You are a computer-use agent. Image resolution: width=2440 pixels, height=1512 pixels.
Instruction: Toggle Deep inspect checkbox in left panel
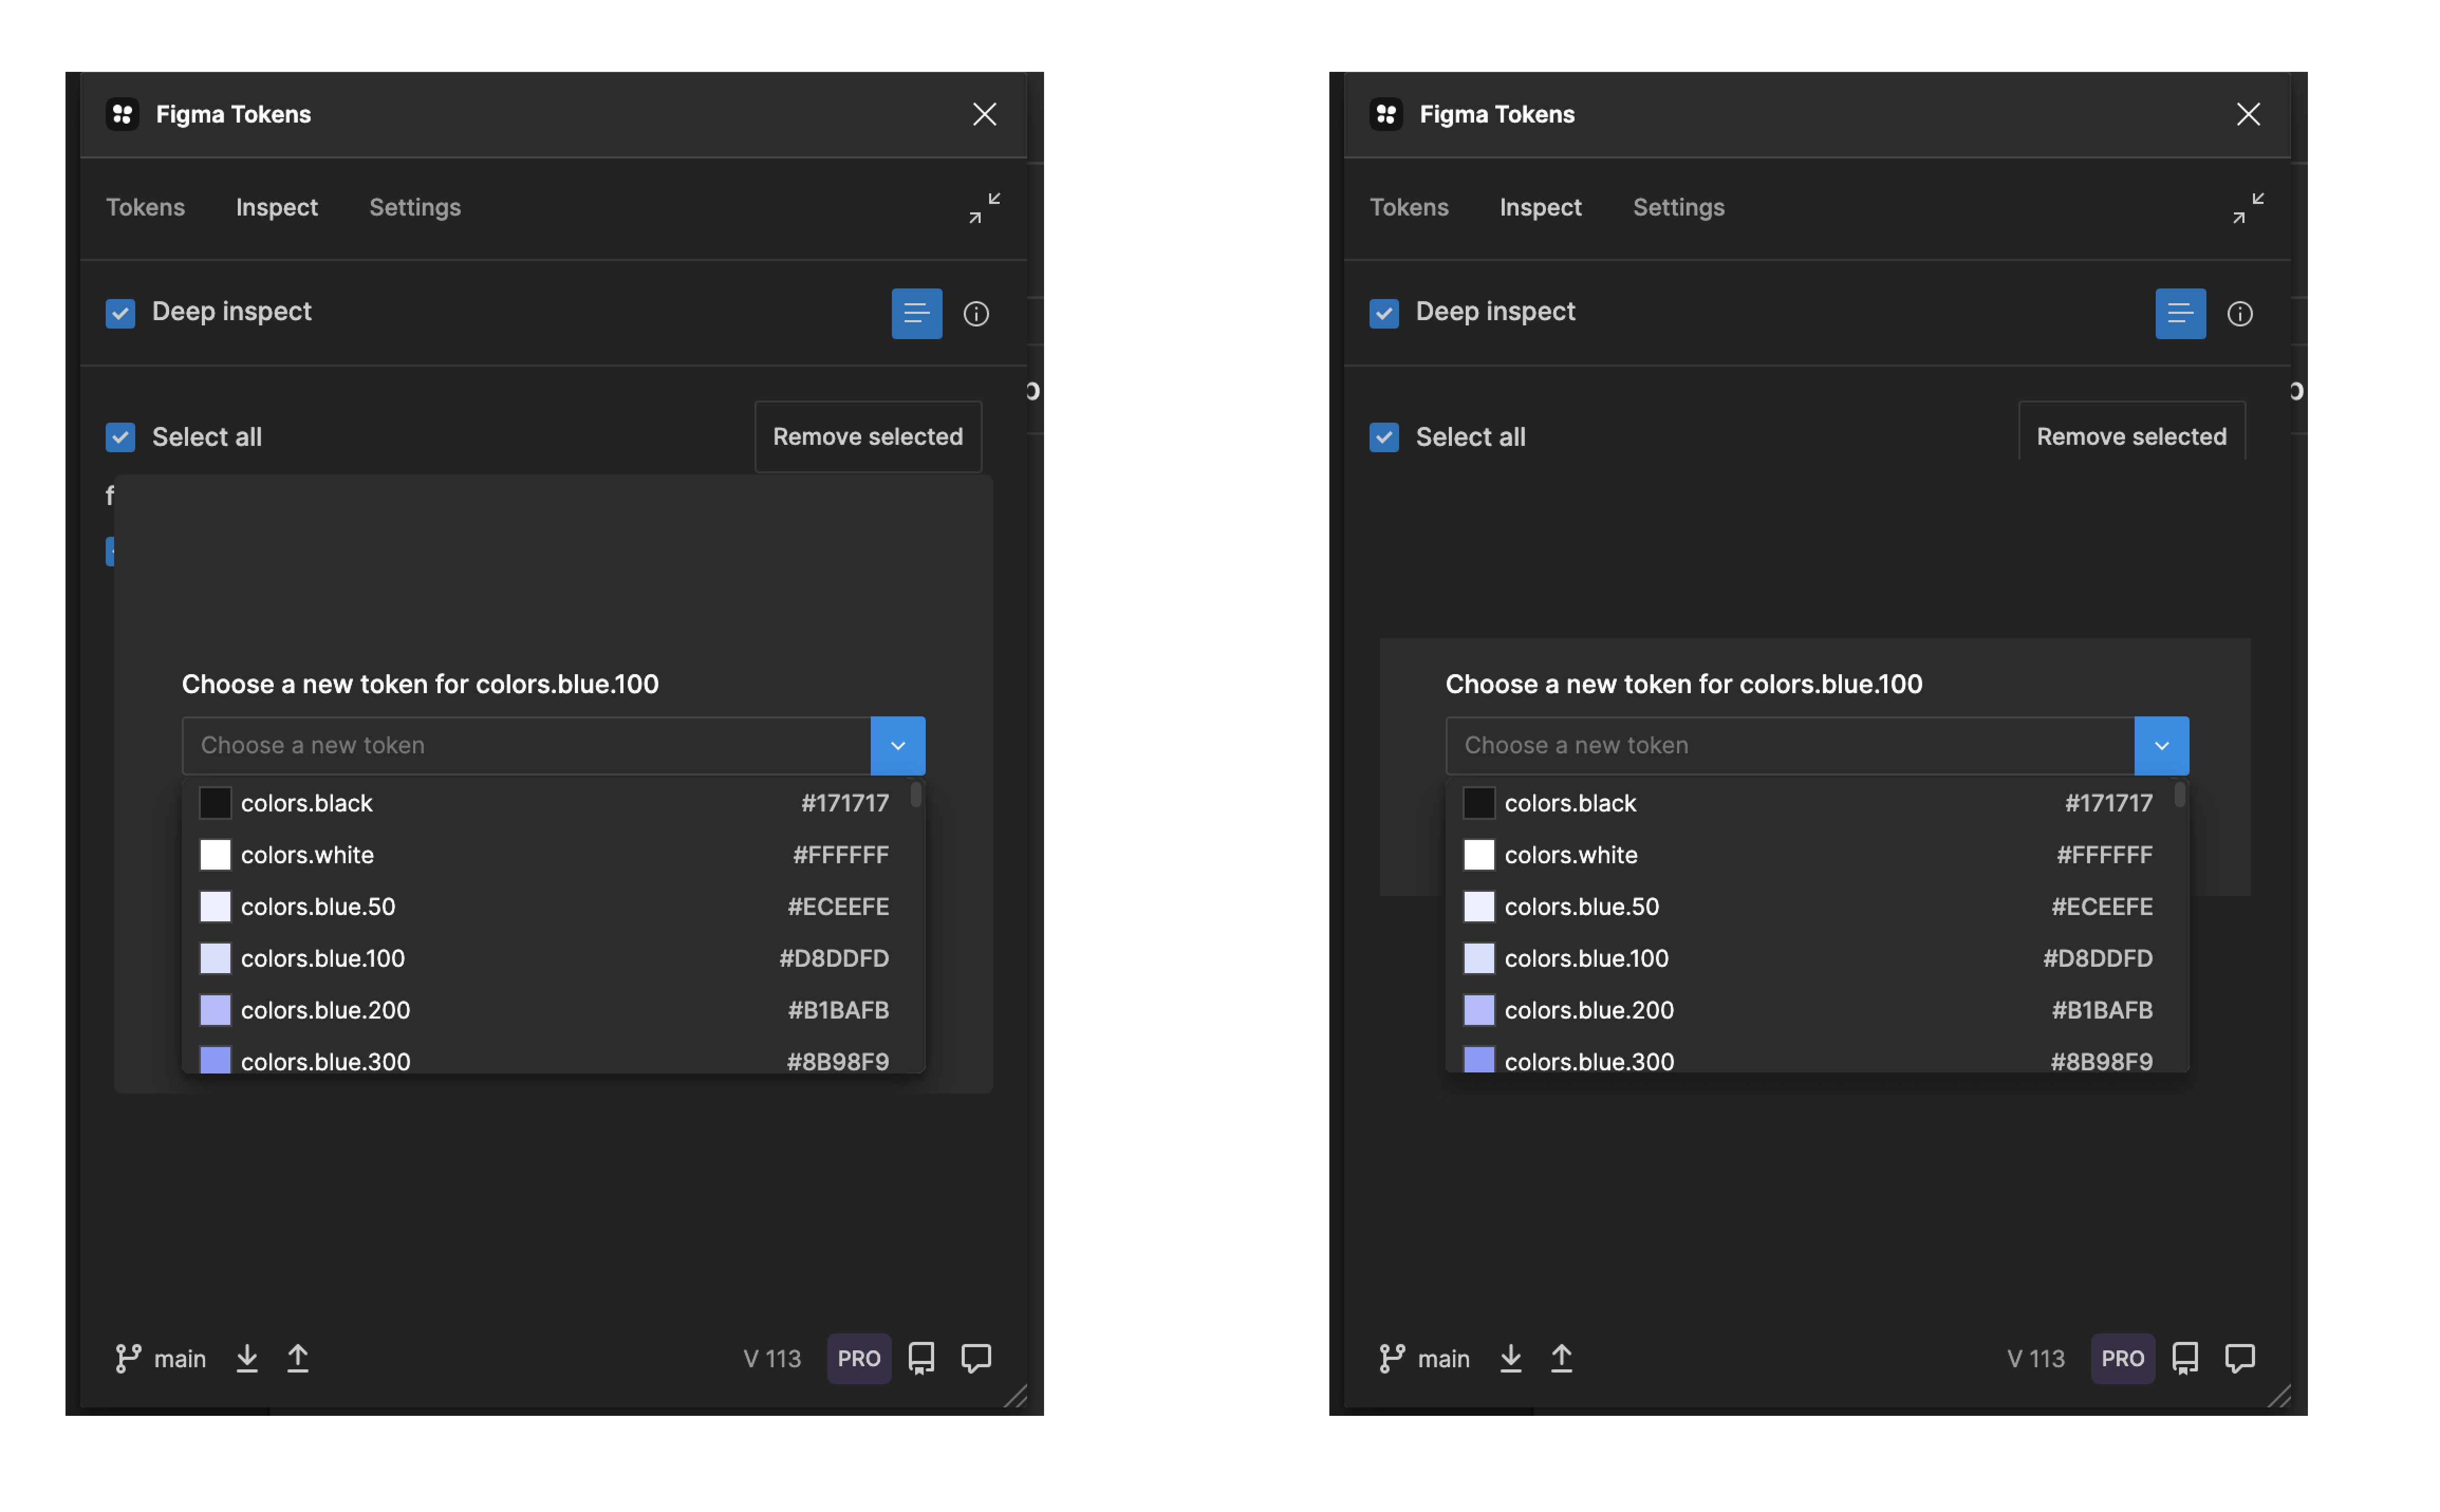pos(120,314)
